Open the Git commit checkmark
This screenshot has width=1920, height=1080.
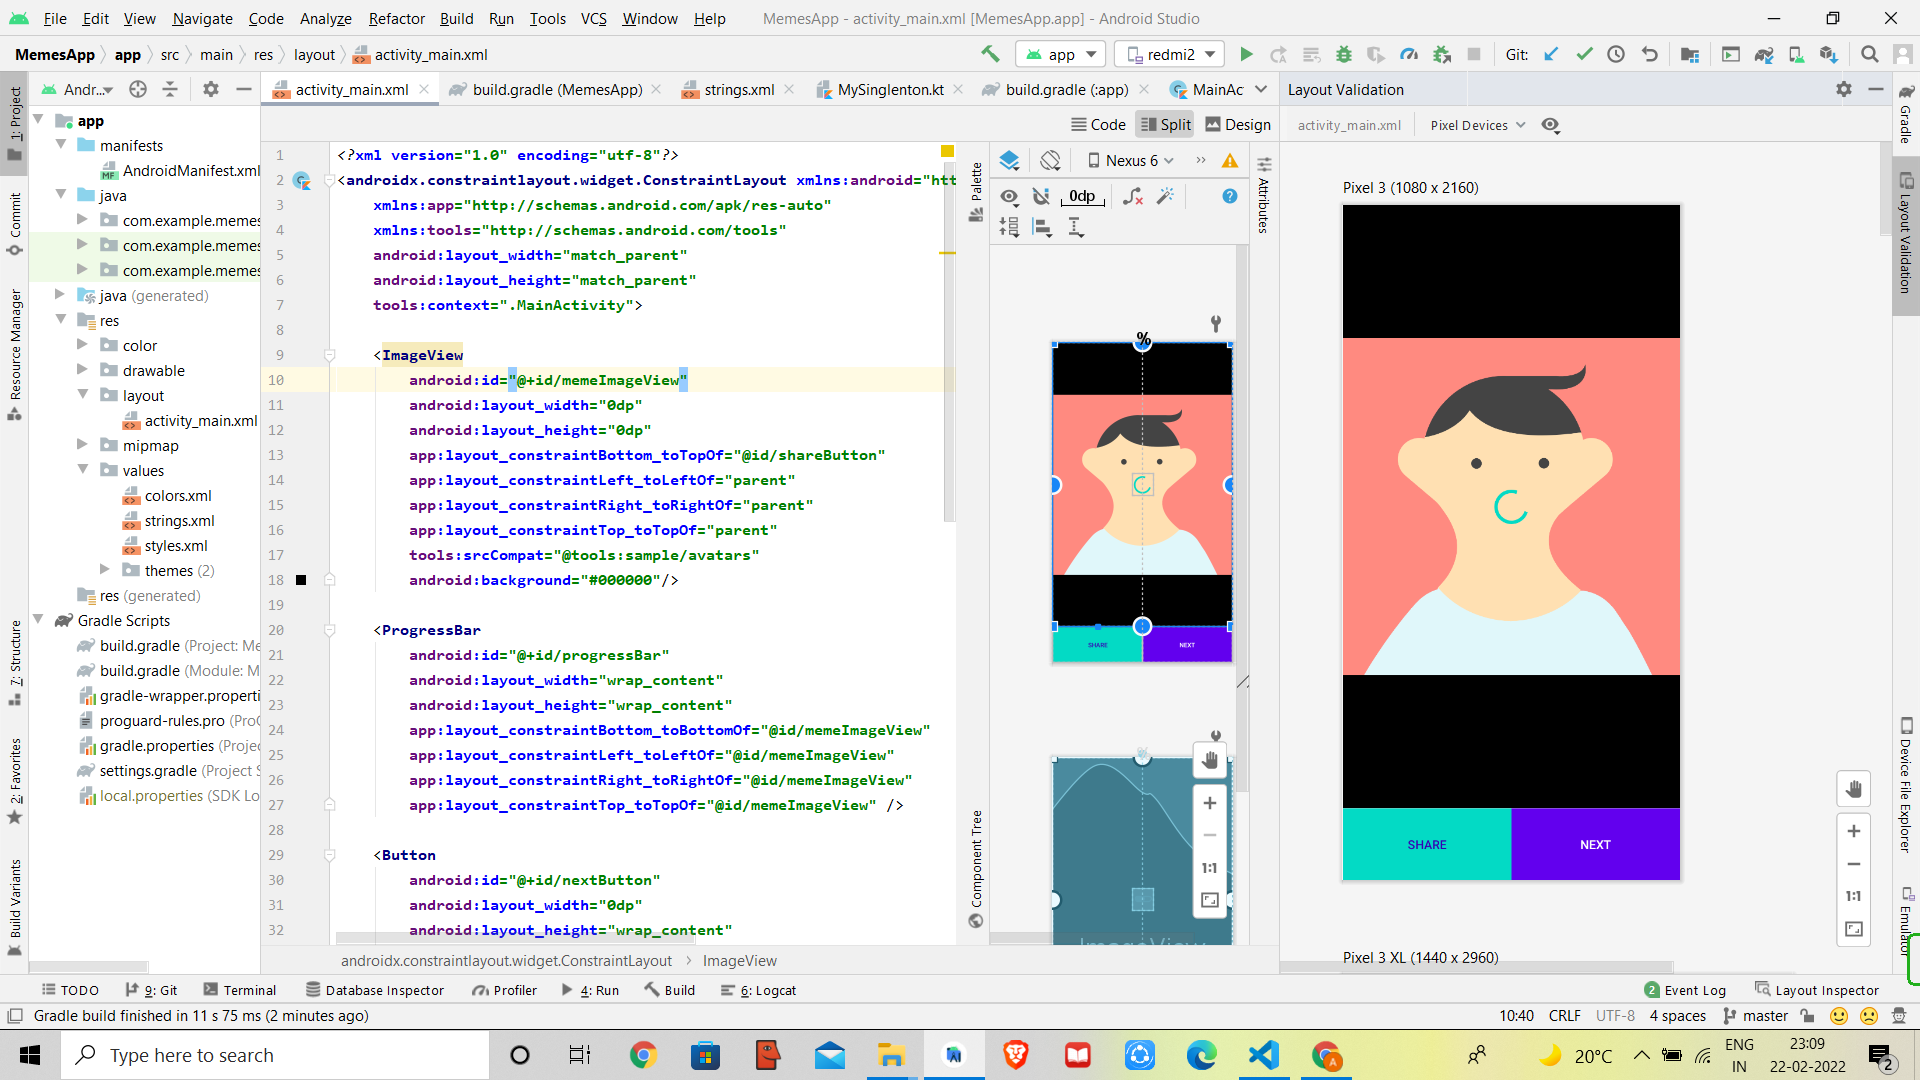point(1584,54)
